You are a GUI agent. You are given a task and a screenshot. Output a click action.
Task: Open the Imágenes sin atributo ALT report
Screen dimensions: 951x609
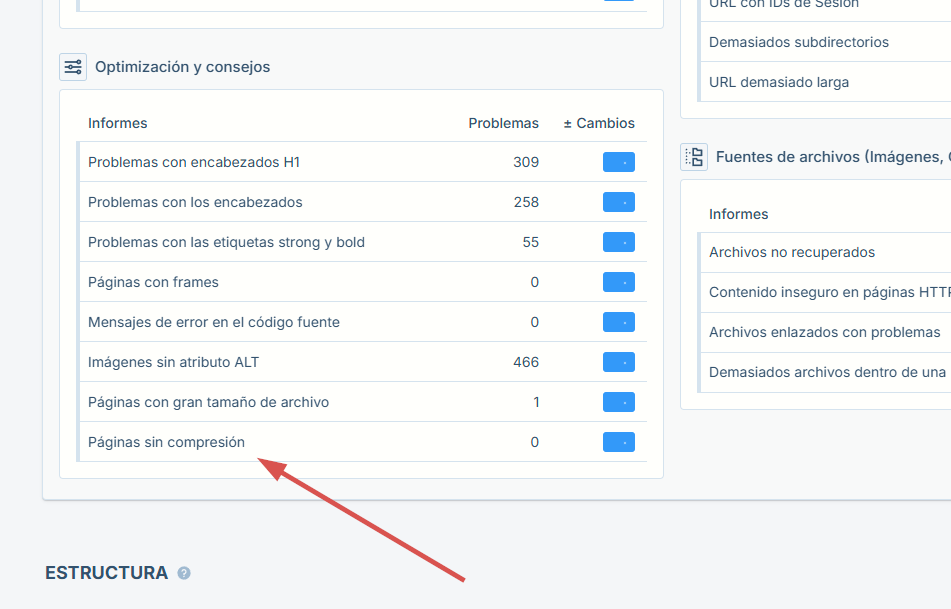click(175, 362)
